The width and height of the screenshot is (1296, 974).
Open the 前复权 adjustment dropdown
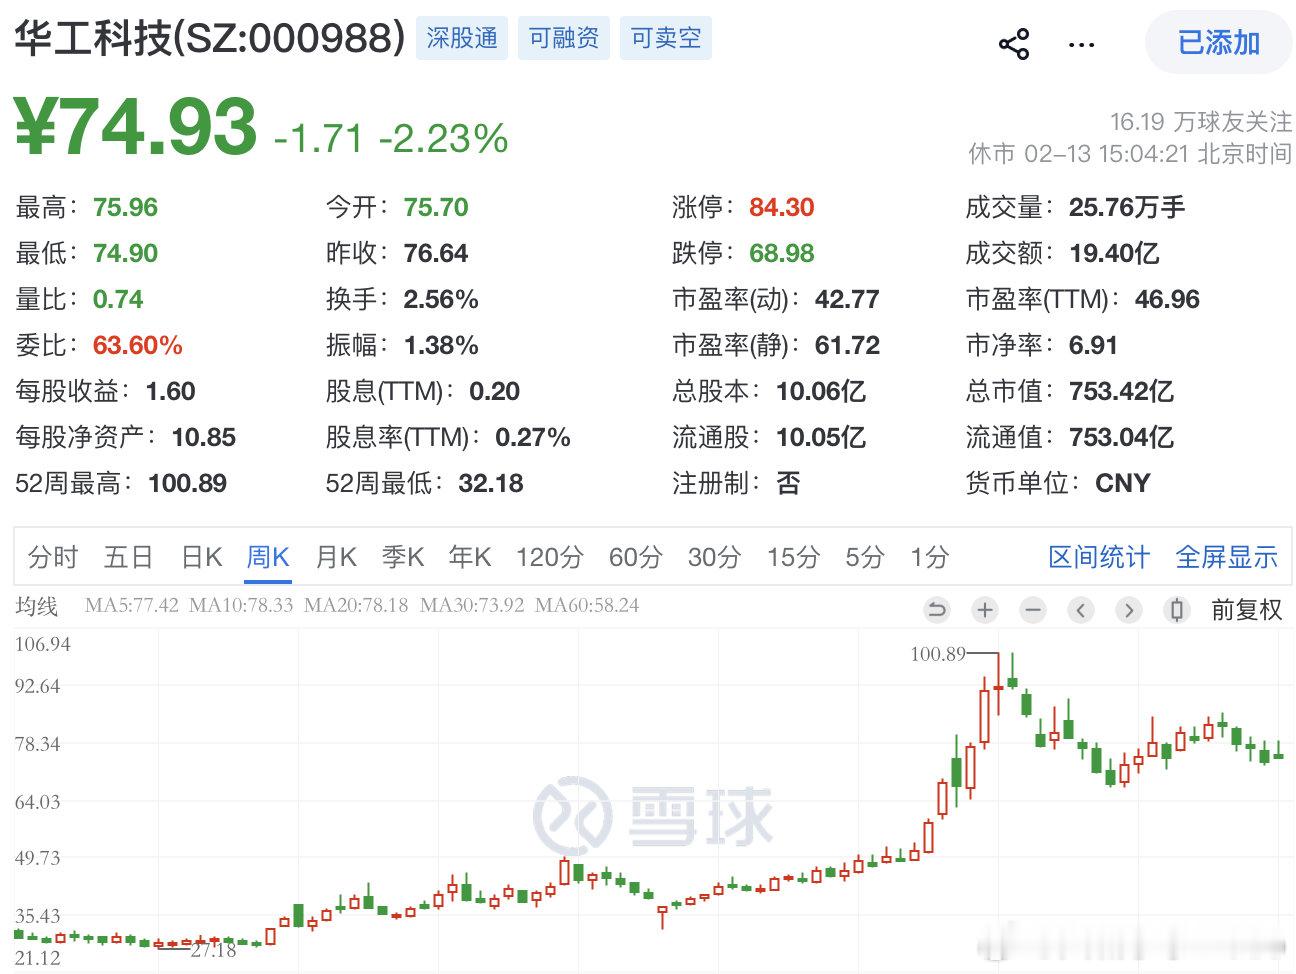tap(1247, 610)
